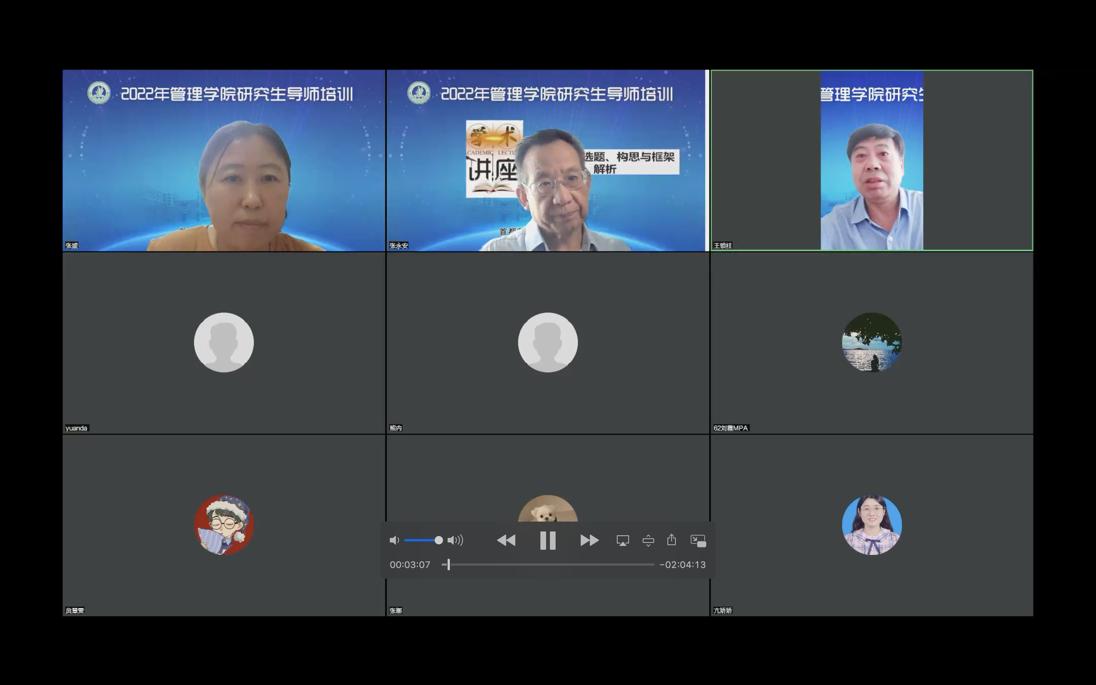This screenshot has height=685, width=1096.
Task: Select the green-bordered active speaker video
Action: click(x=871, y=160)
